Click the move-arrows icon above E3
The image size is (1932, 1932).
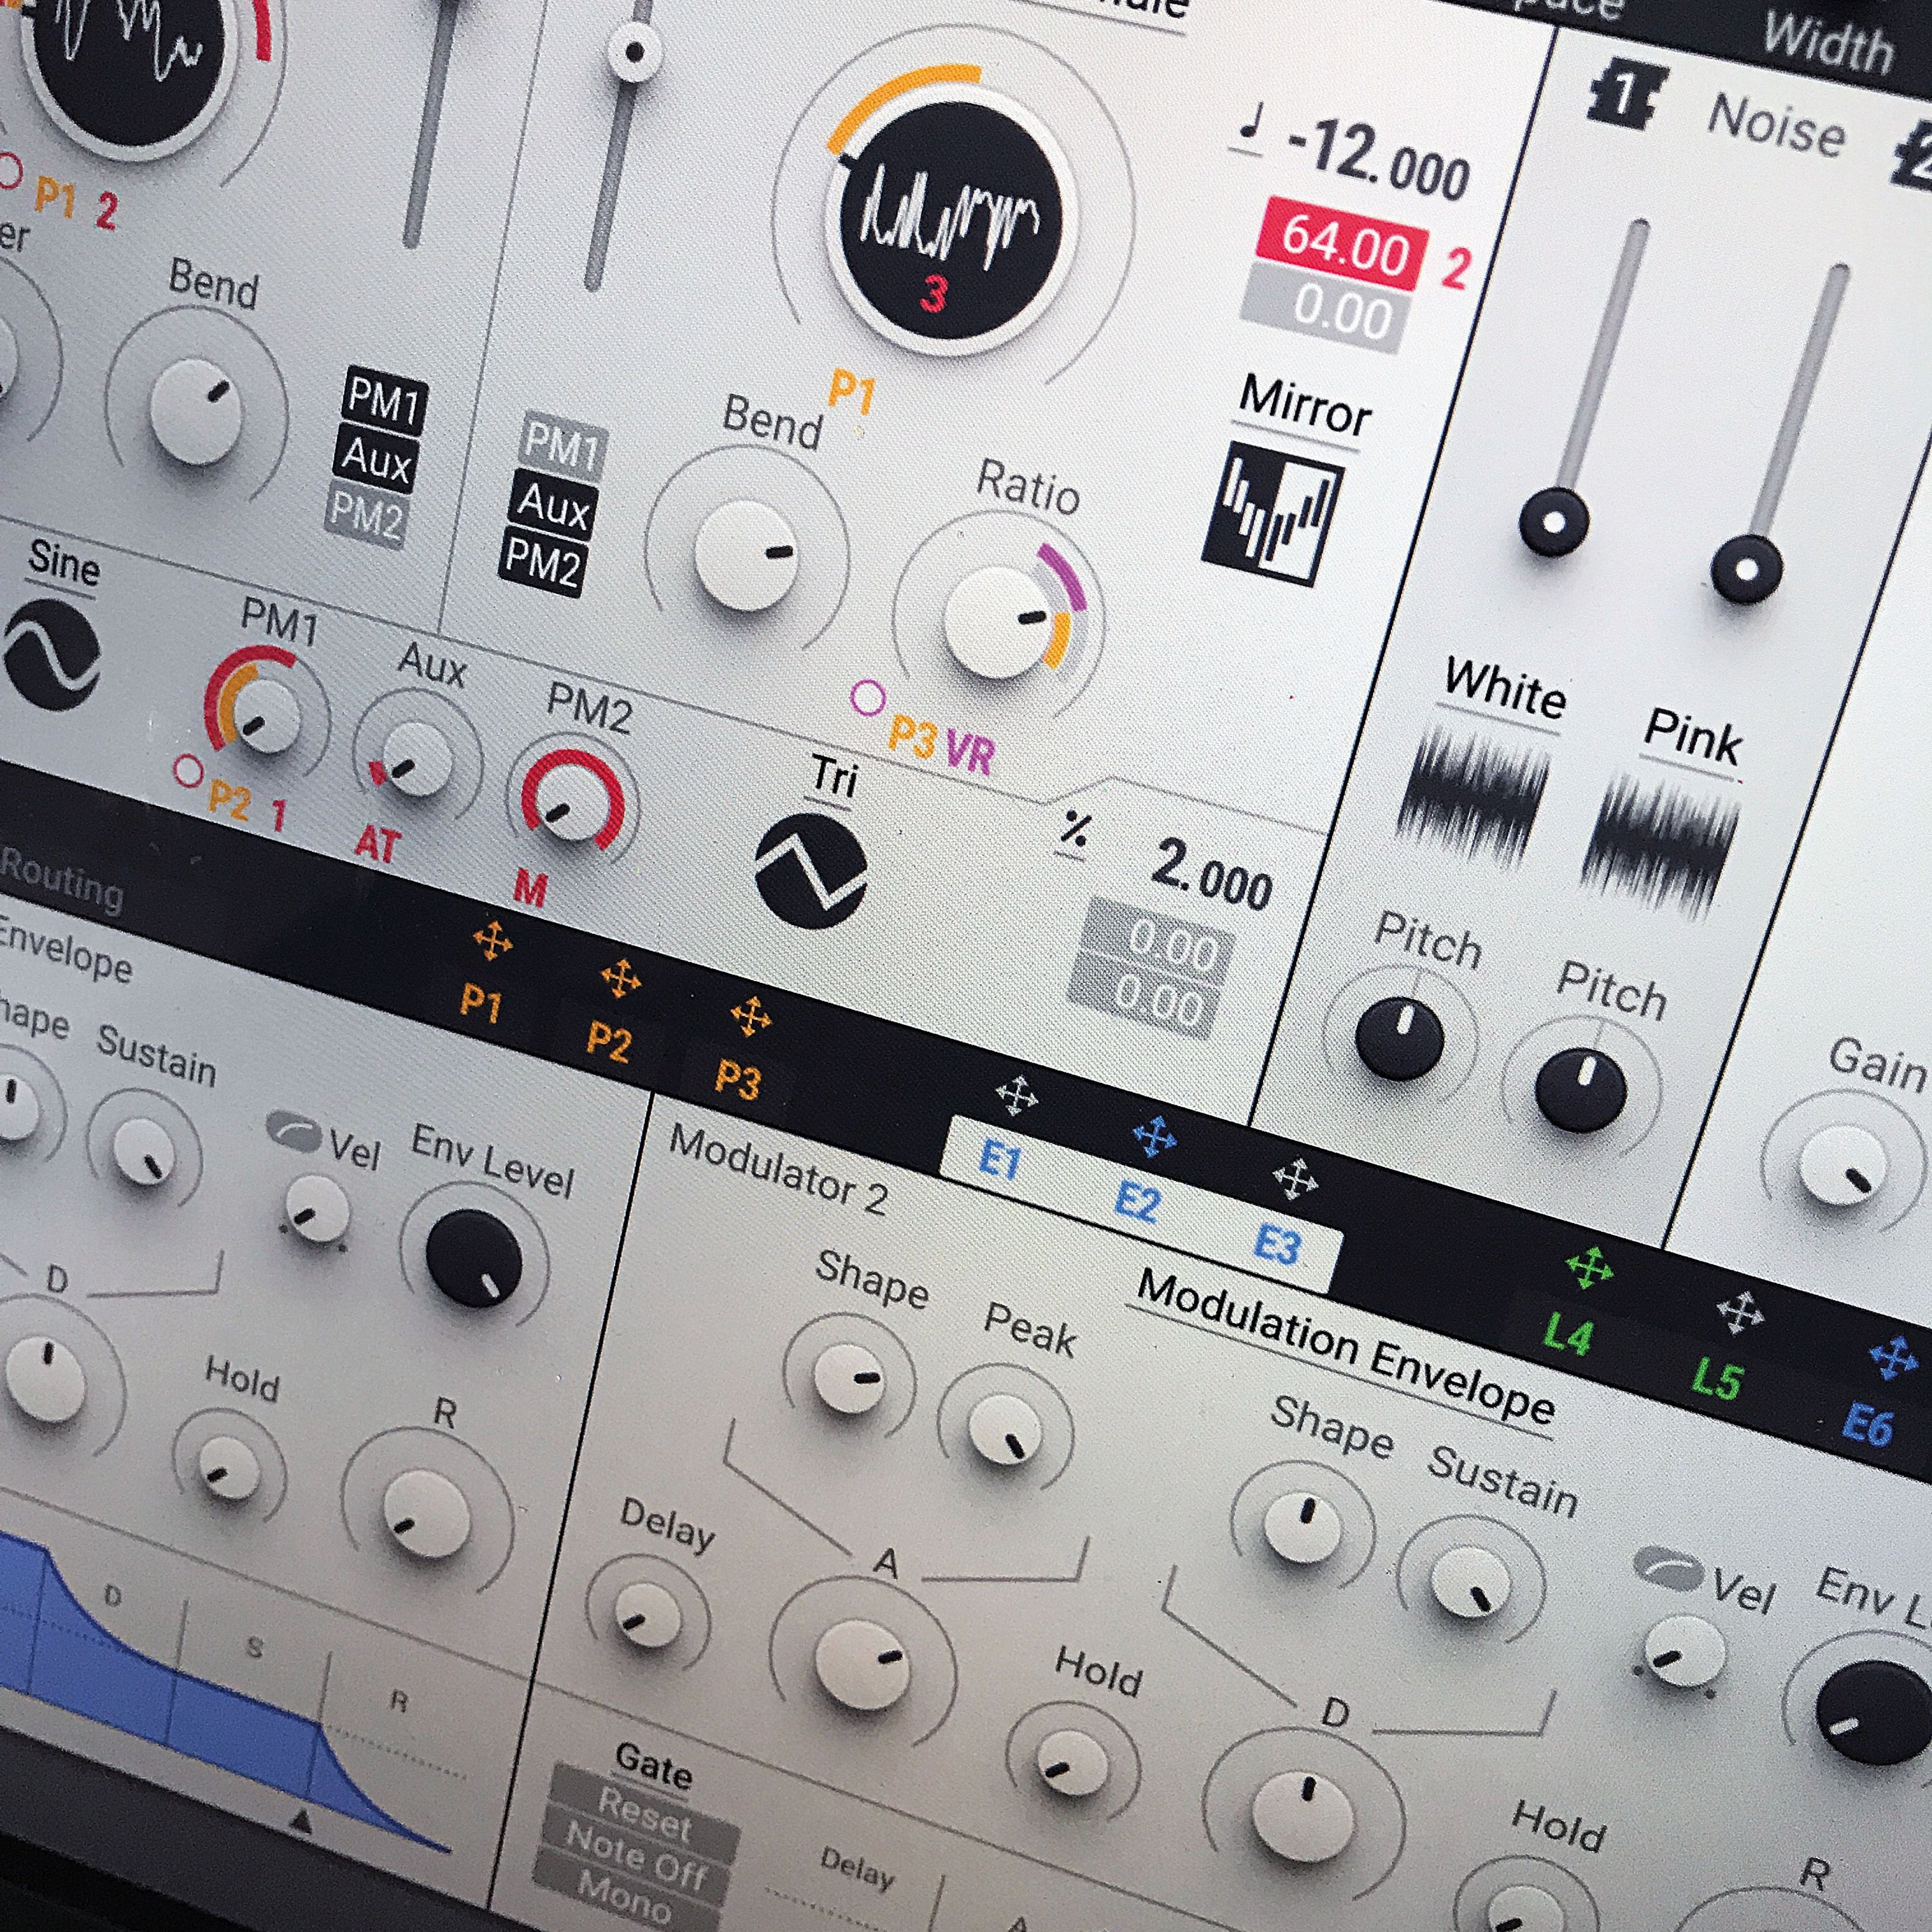click(1294, 1179)
